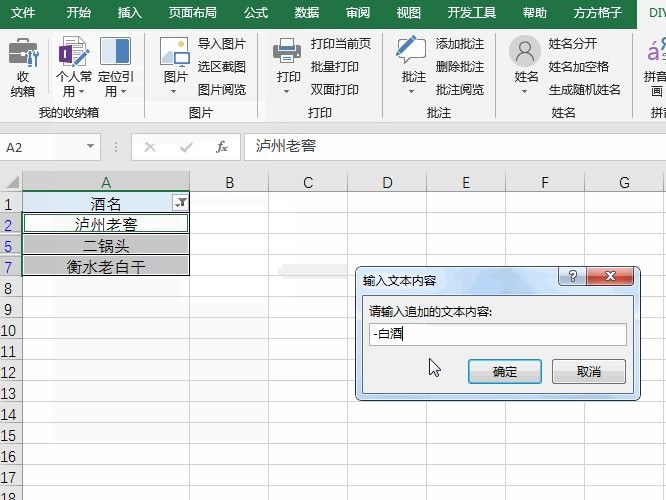
Task: Select column D header
Action: [387, 183]
